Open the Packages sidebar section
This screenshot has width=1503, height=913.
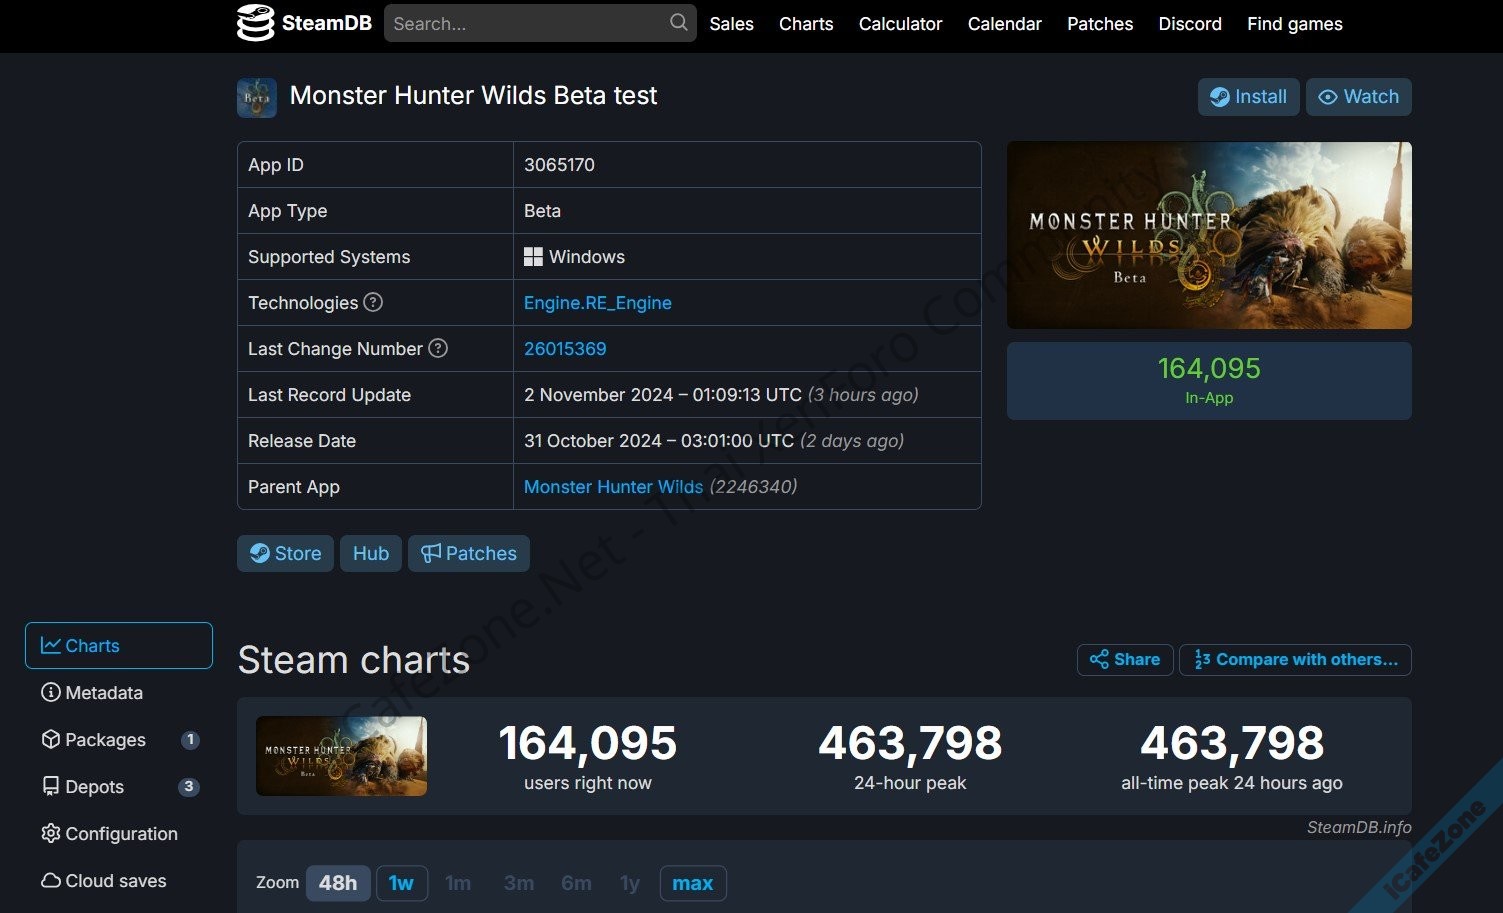coord(94,740)
